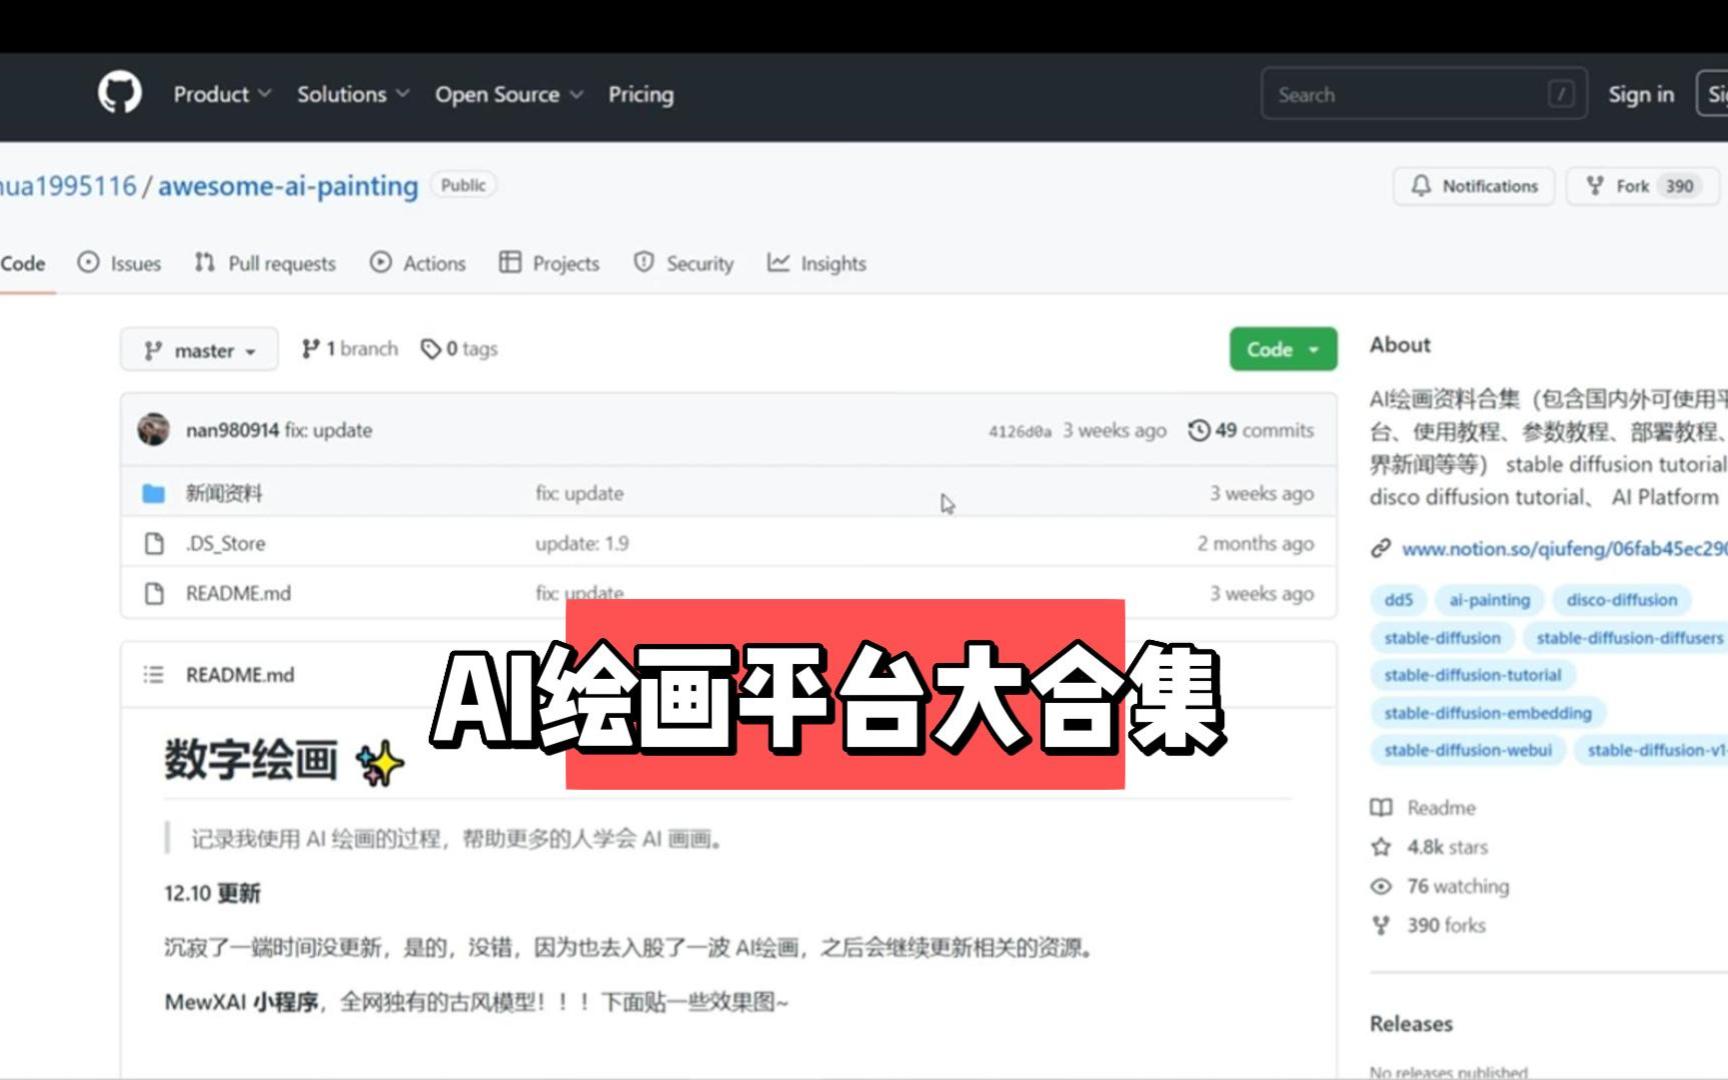Image resolution: width=1728 pixels, height=1080 pixels.
Task: Select the stable-diffusion topic tag
Action: pos(1442,638)
